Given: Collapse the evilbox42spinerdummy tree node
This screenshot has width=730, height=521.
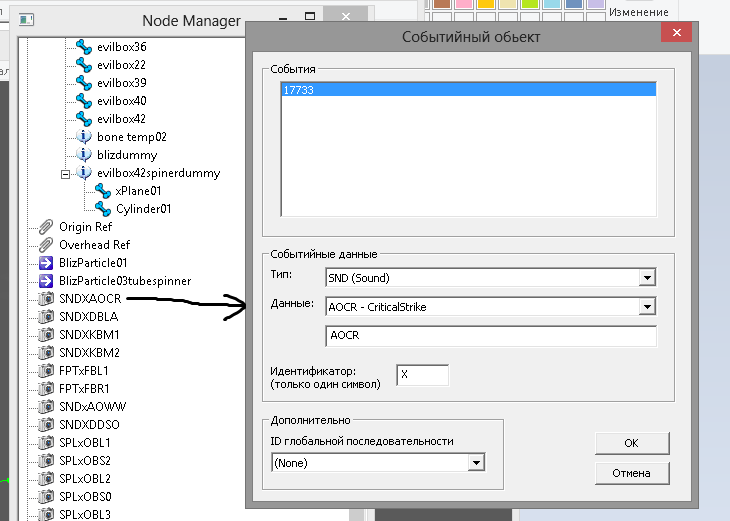Looking at the screenshot, I should [66, 175].
